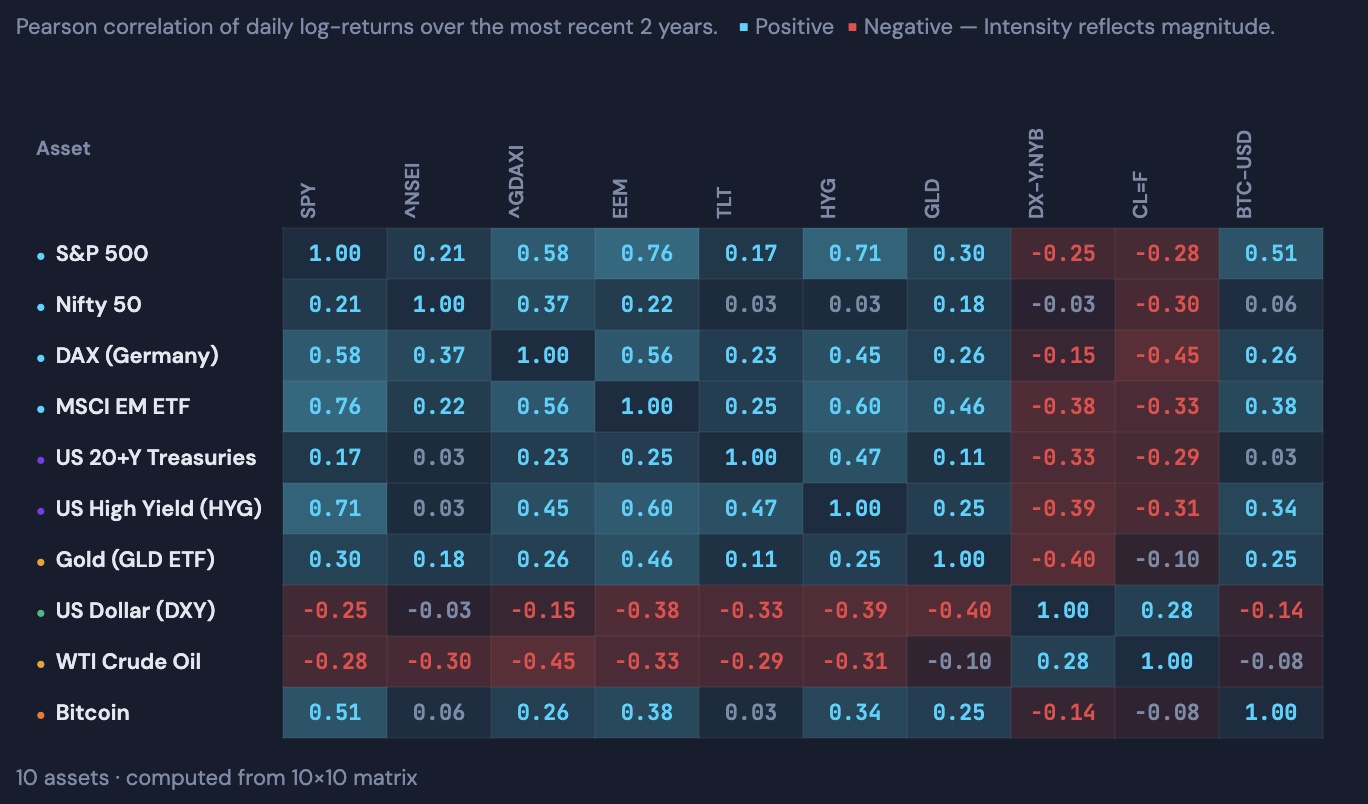The image size is (1368, 804).
Task: Select the HYG column header
Action: tap(828, 199)
